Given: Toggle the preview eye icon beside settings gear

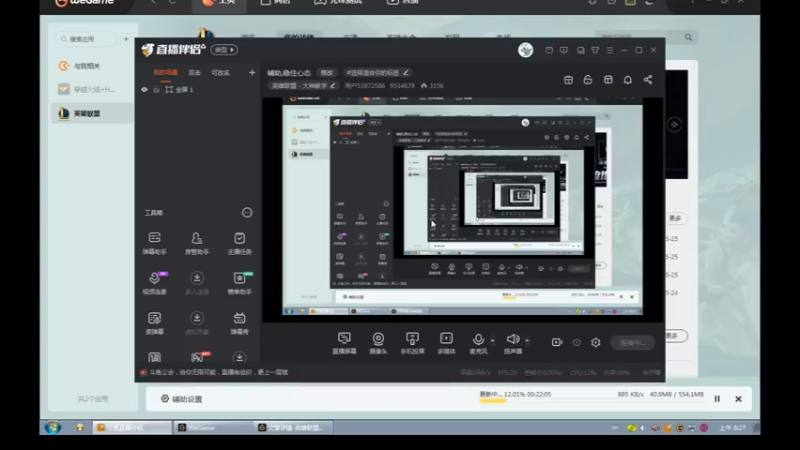Looking at the screenshot, I should (x=577, y=342).
